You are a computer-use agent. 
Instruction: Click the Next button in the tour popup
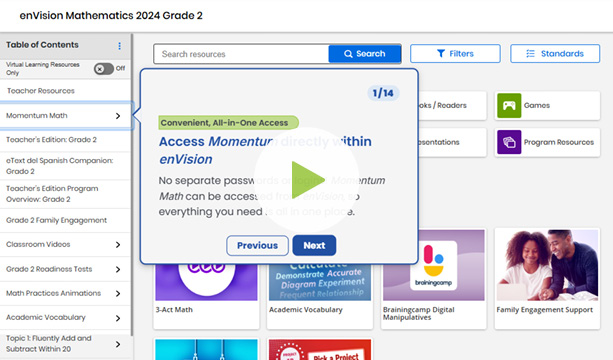[x=314, y=245]
